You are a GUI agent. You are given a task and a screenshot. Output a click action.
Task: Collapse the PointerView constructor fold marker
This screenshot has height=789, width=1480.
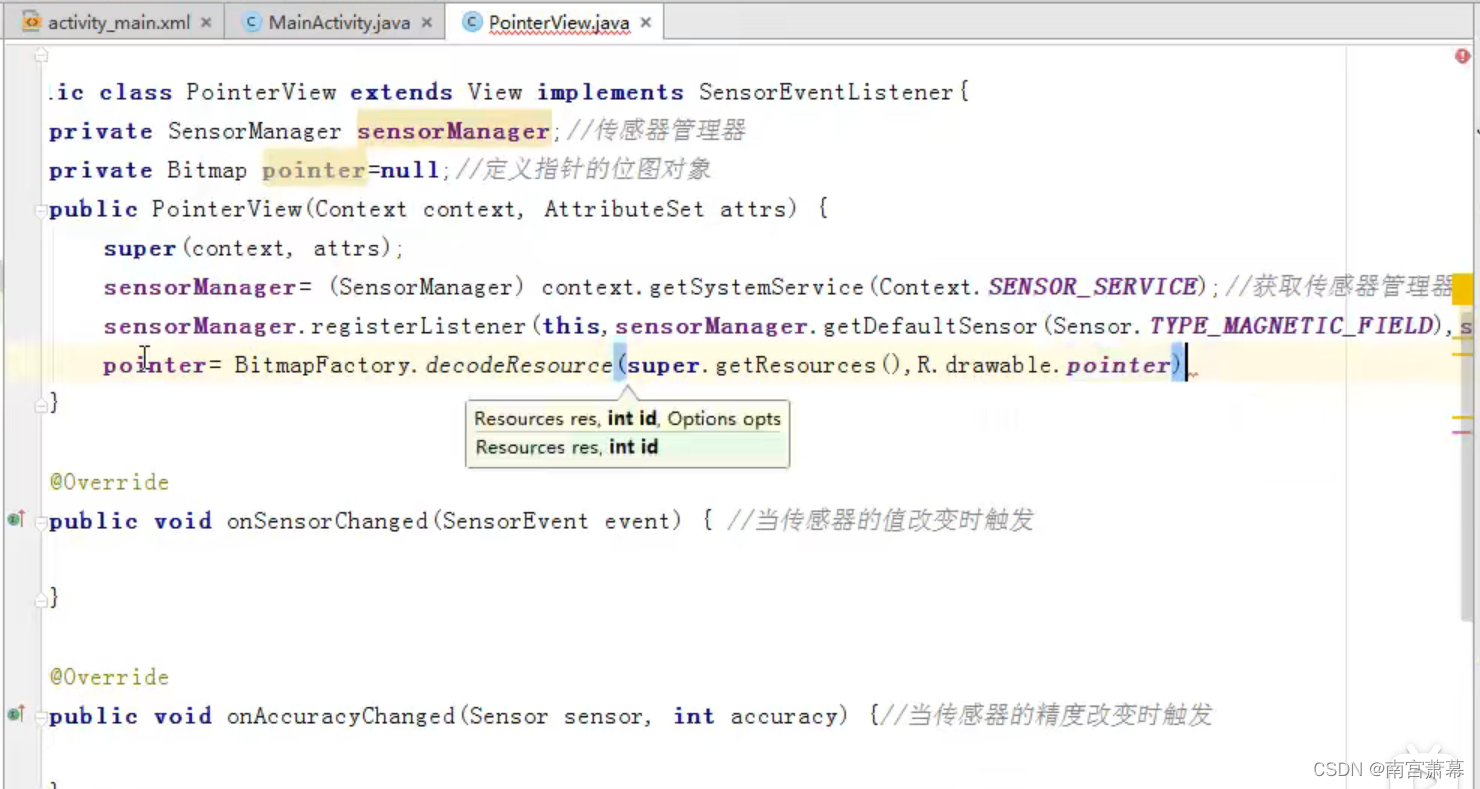pos(40,210)
